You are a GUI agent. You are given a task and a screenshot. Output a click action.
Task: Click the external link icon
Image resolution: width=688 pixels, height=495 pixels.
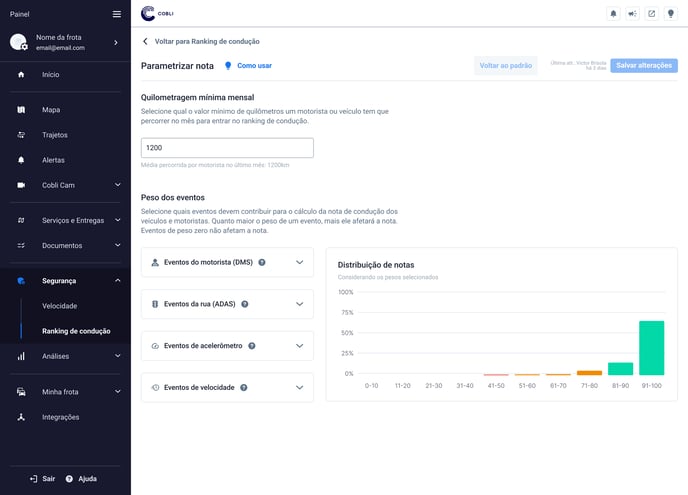652,14
